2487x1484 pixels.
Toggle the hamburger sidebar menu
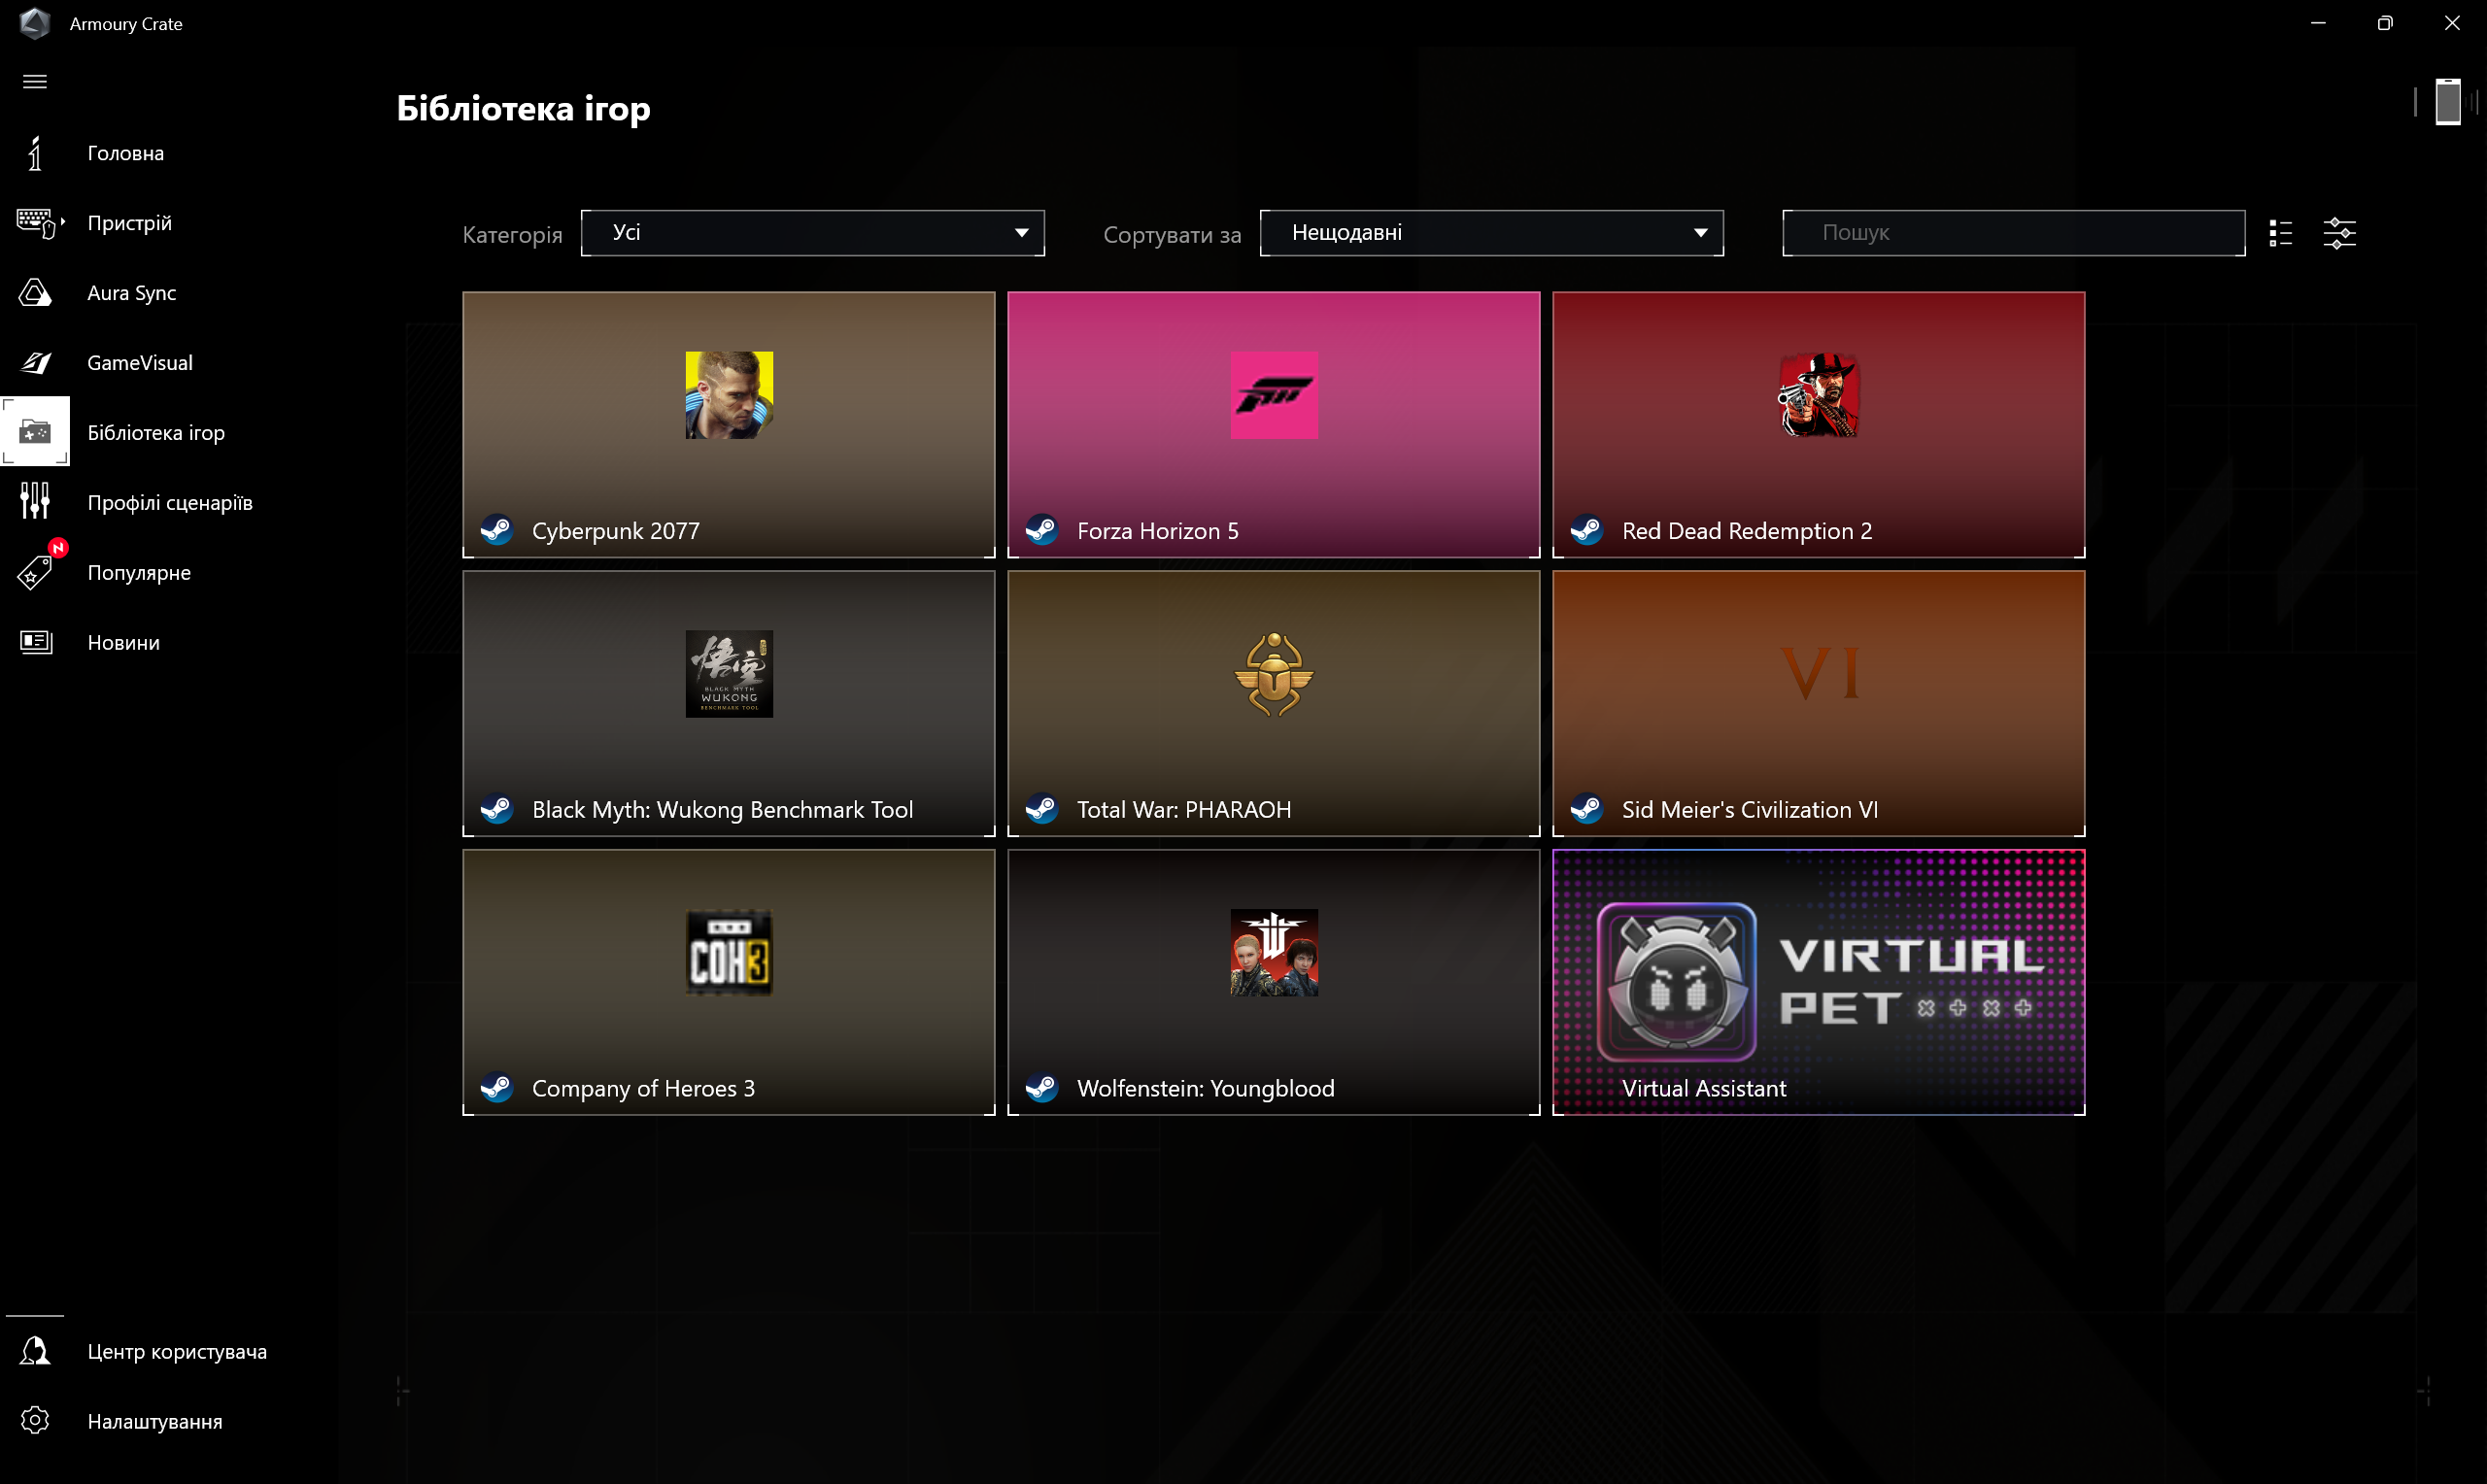pos(35,82)
